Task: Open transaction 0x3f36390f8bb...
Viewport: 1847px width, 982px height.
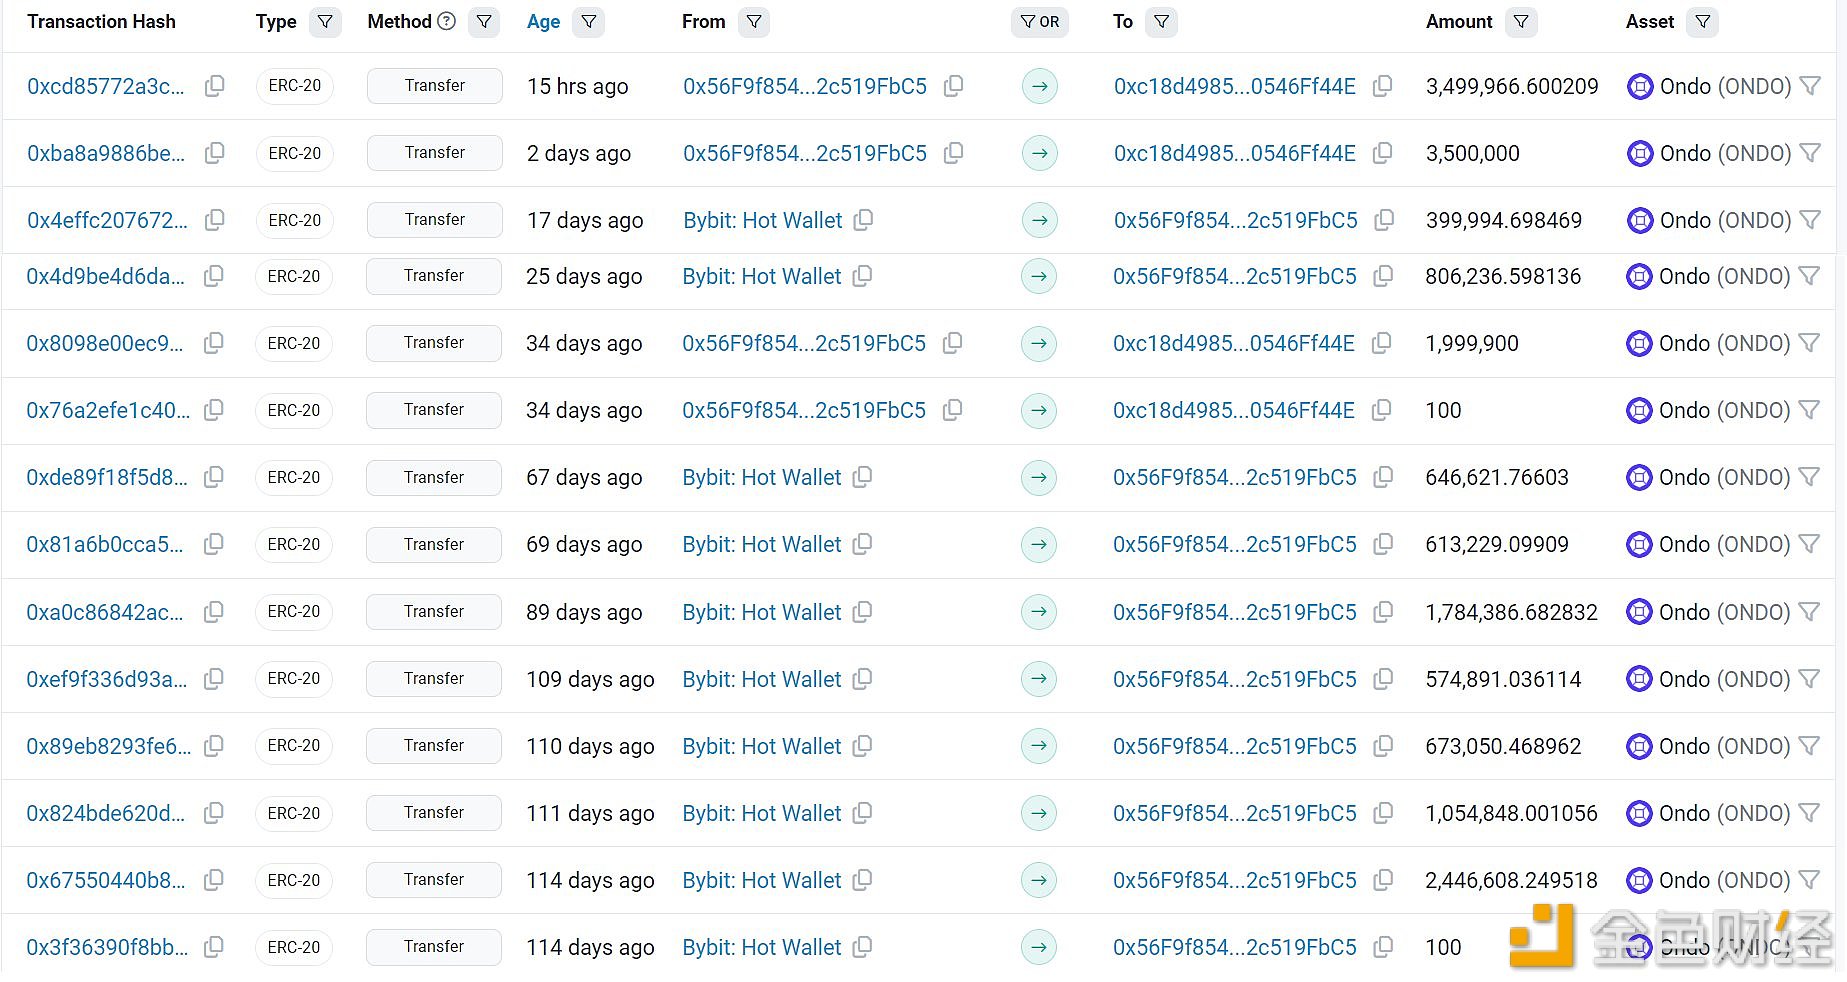Action: [107, 947]
